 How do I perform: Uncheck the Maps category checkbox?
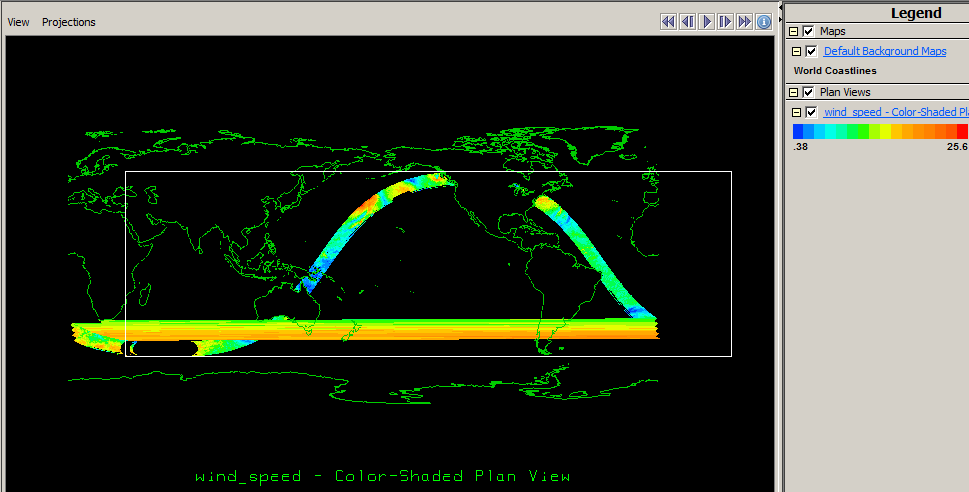[x=808, y=31]
